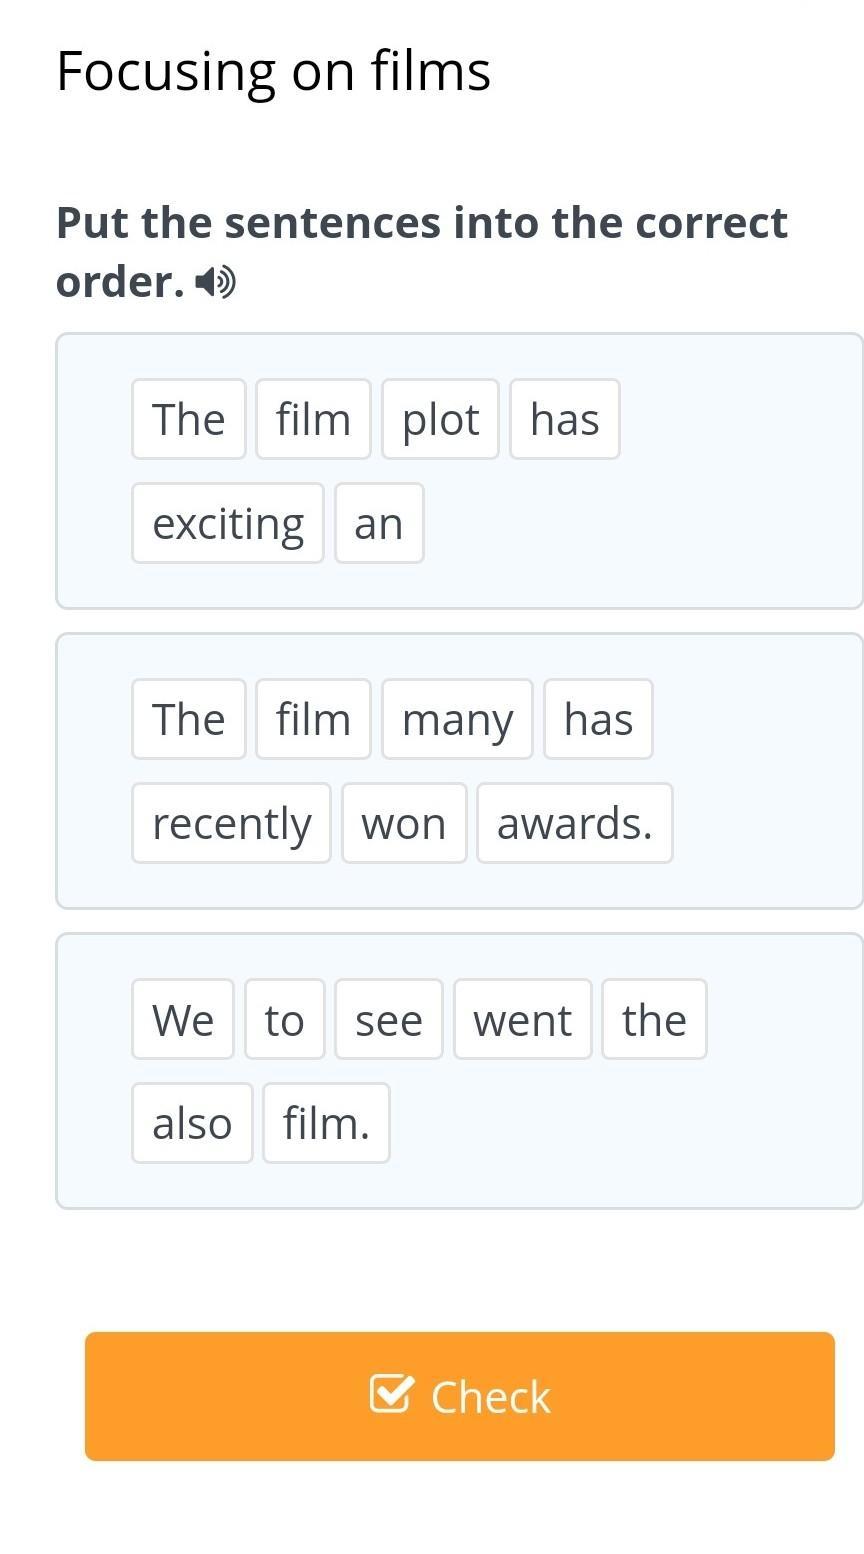This screenshot has height=1554, width=864.
Task: Click the 'also' word tile
Action: (x=192, y=1123)
